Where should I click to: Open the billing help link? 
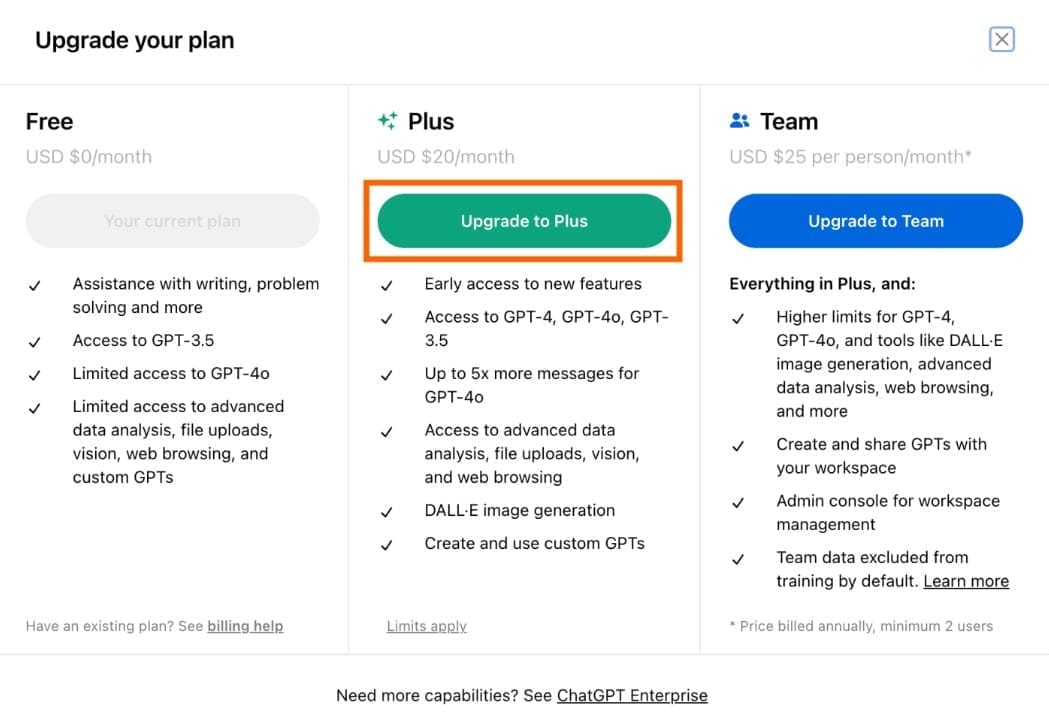click(x=245, y=626)
